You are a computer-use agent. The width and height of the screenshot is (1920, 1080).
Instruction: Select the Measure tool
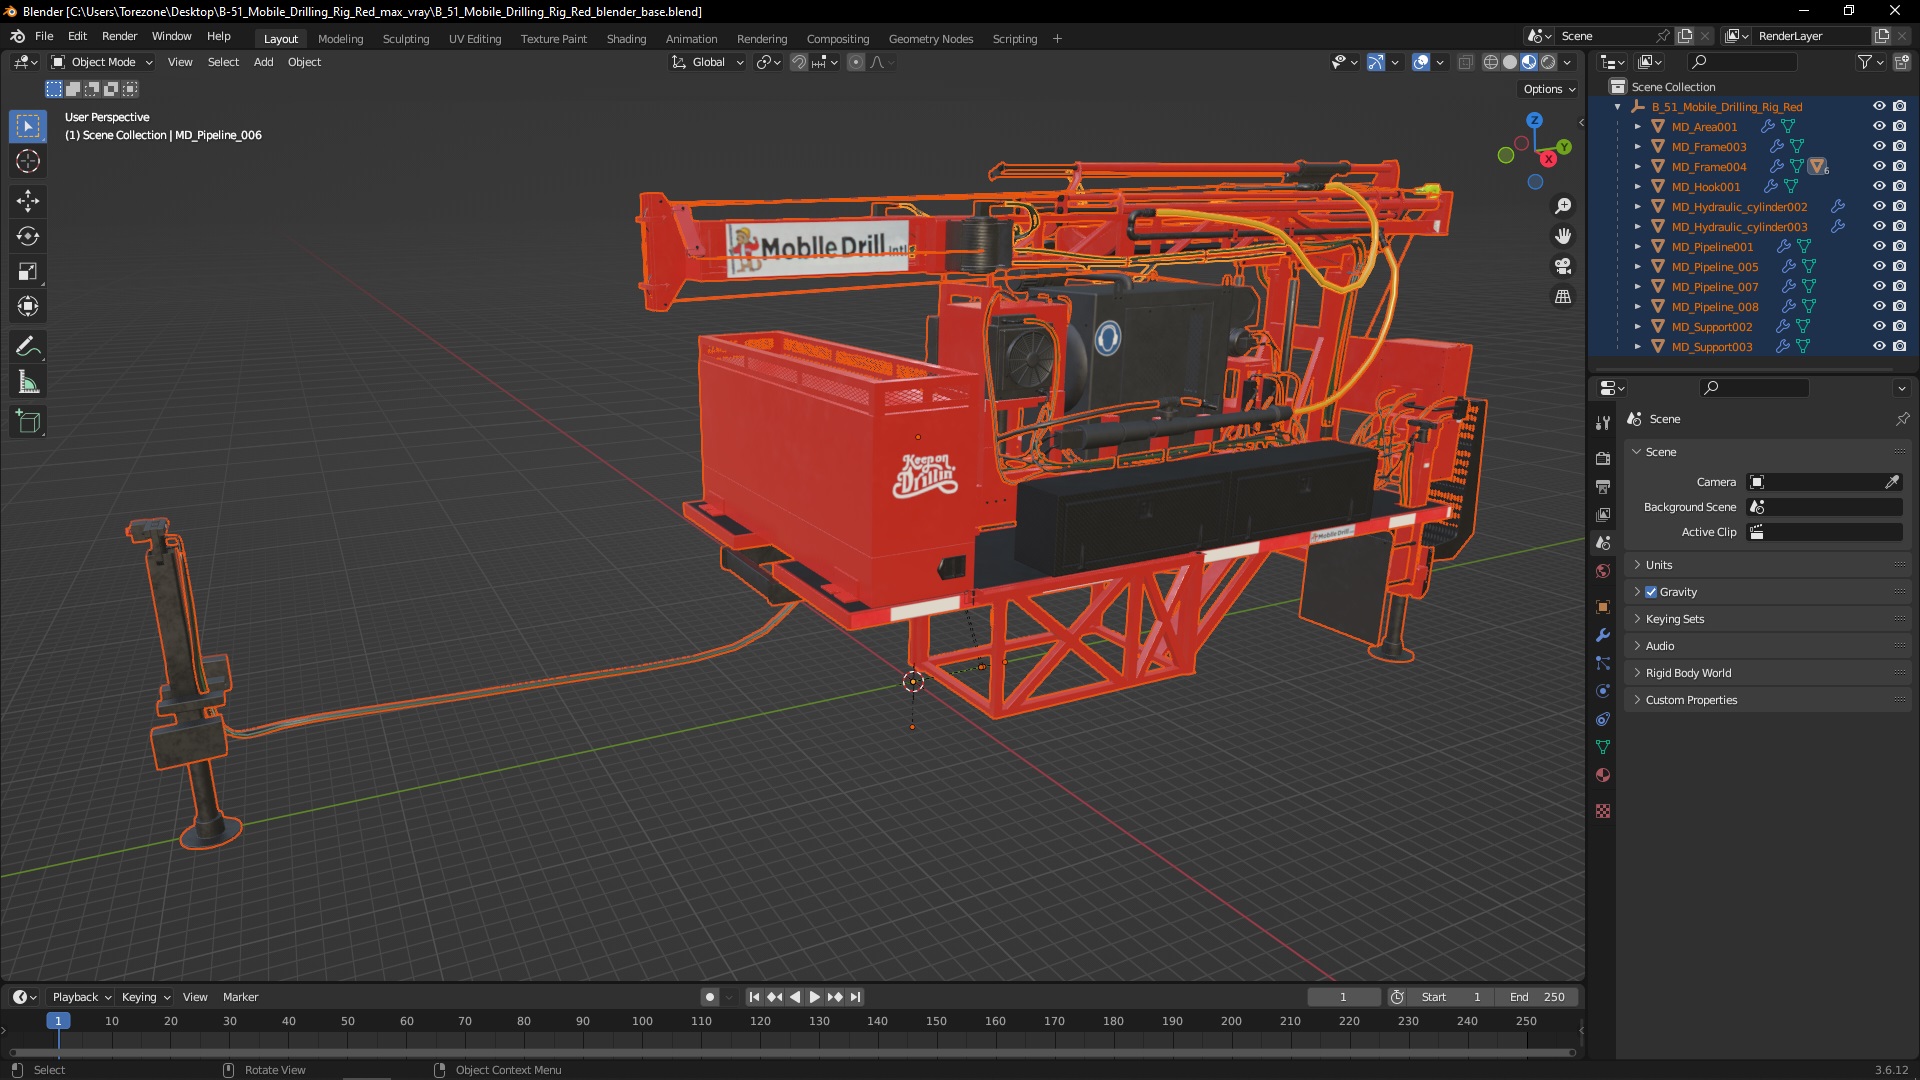click(28, 382)
